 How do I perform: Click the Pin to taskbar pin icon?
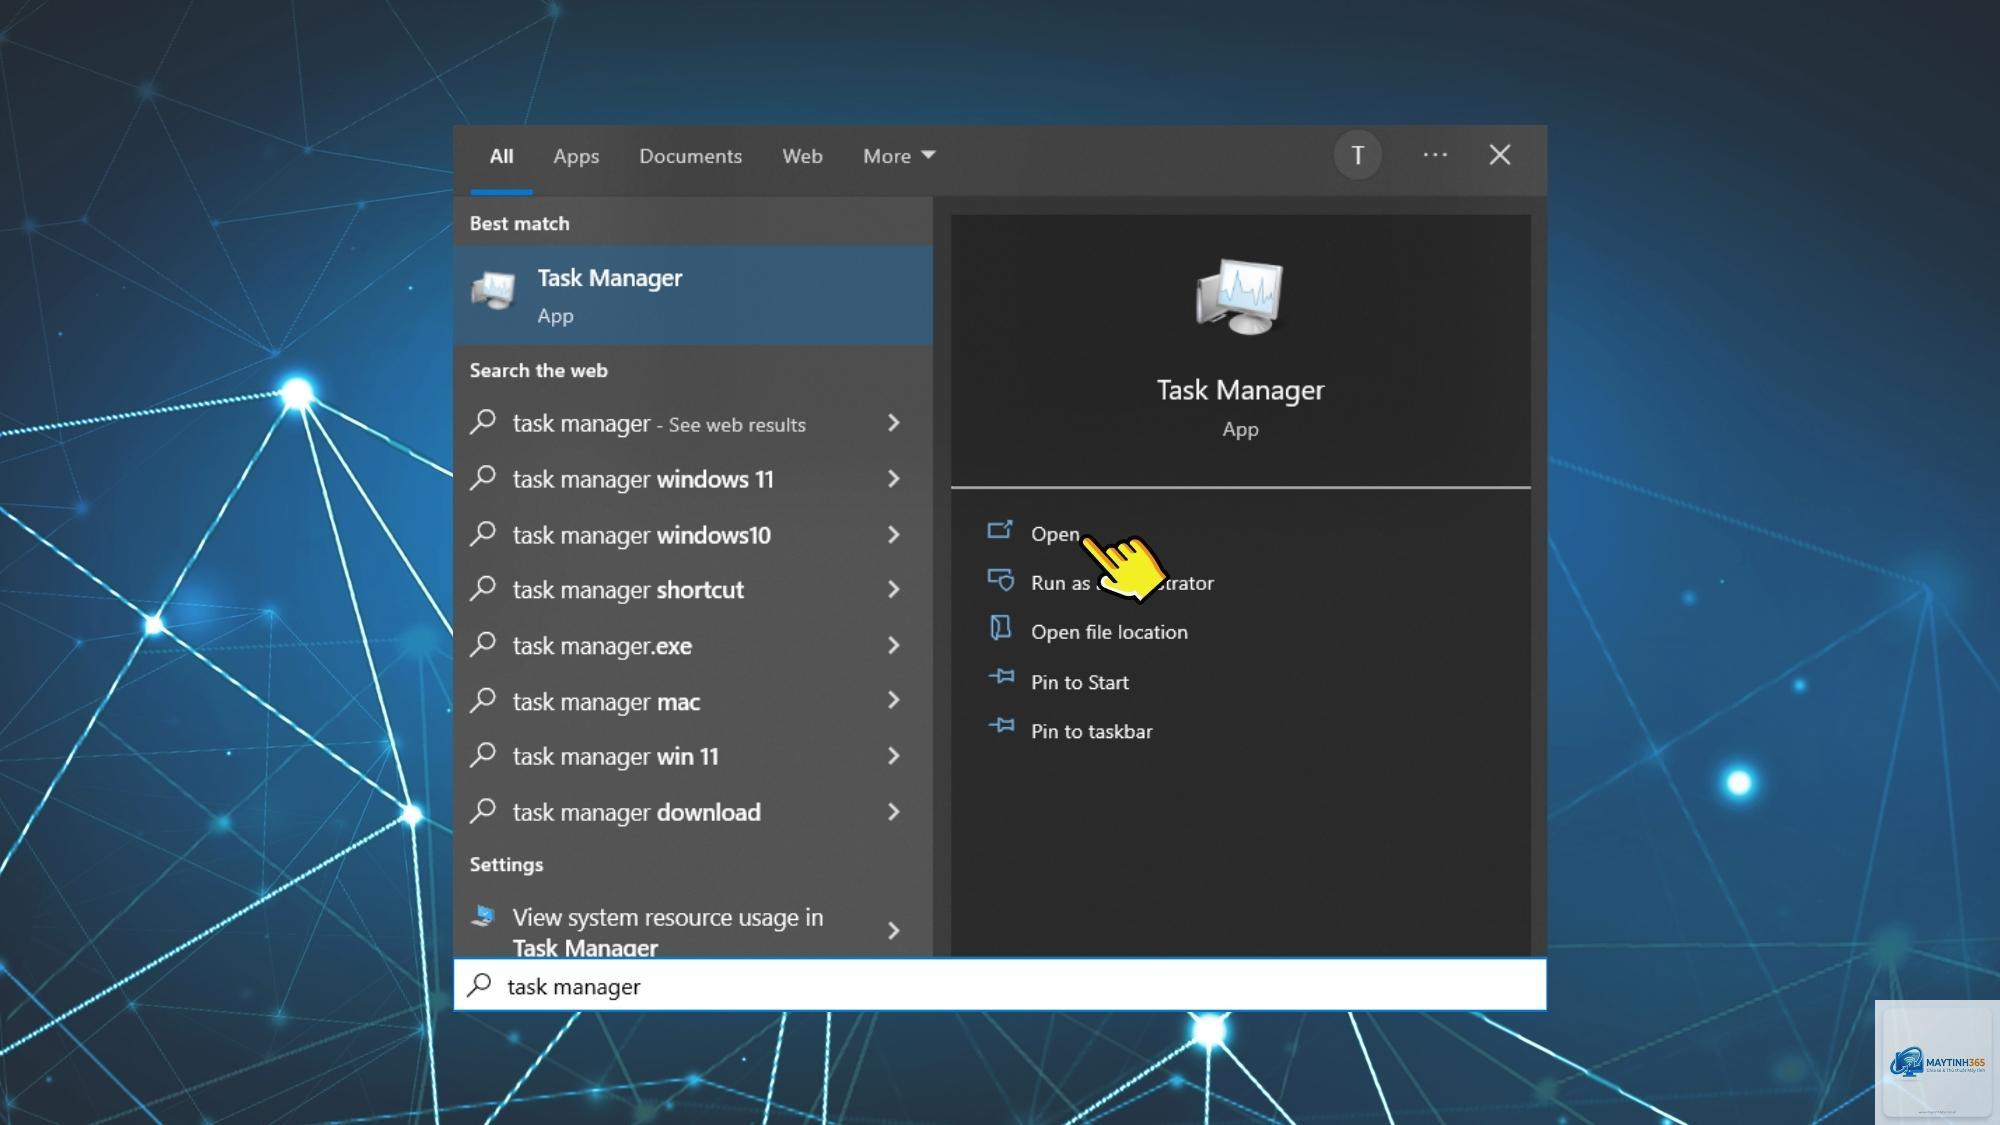[x=1001, y=726]
